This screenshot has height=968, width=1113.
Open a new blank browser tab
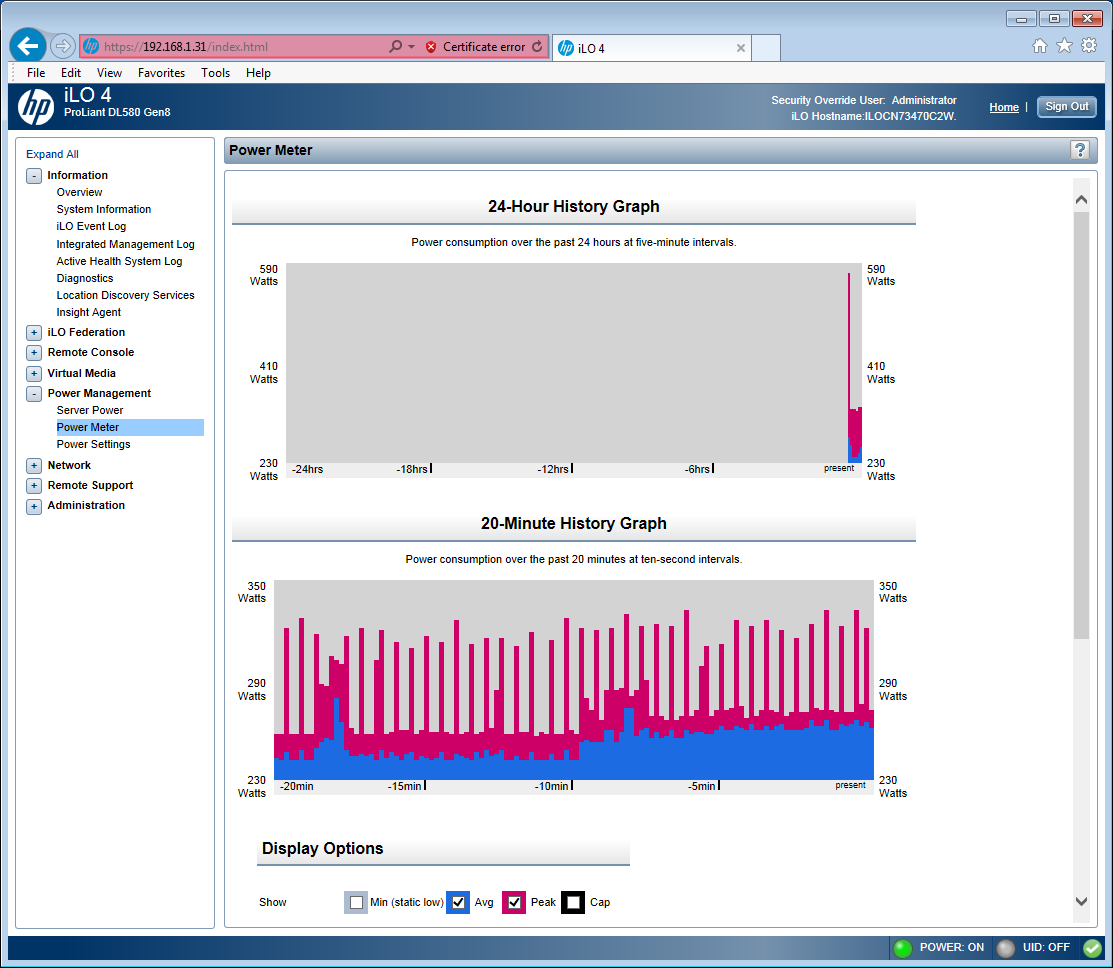point(766,48)
